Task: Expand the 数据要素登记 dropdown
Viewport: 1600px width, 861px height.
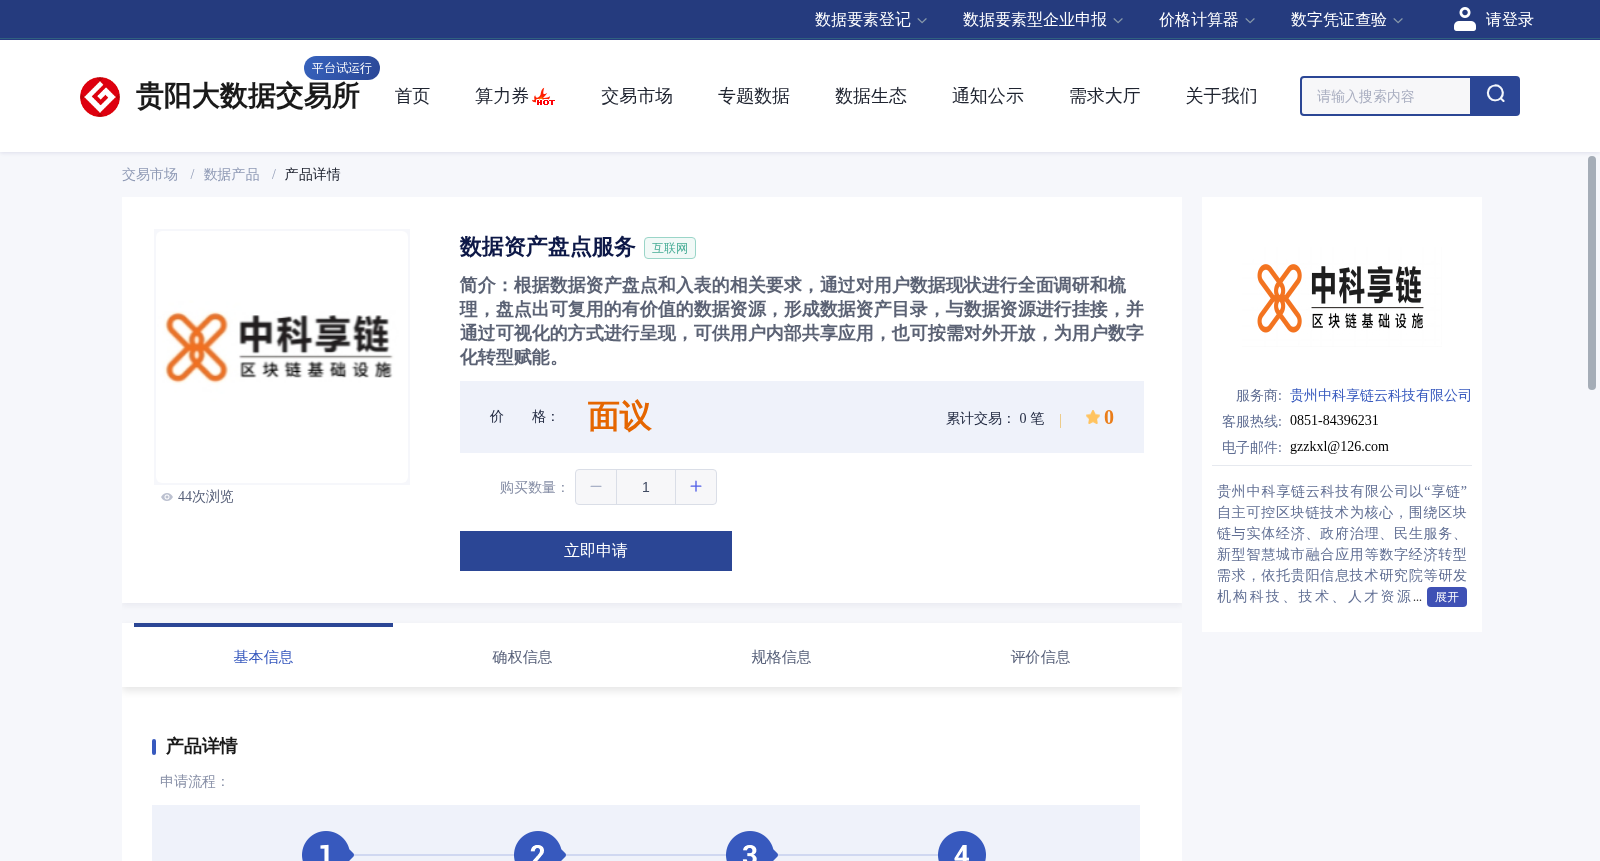Action: point(871,20)
